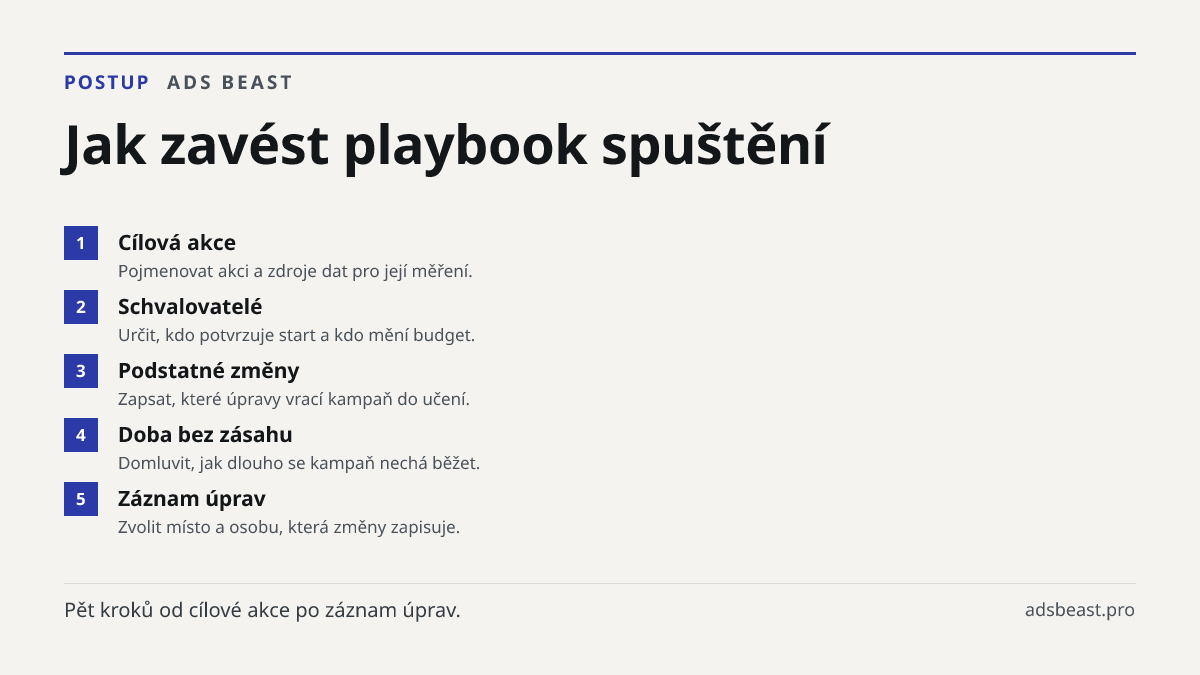Open the adsbeast.pro link
1200x675 pixels.
tap(1080, 610)
